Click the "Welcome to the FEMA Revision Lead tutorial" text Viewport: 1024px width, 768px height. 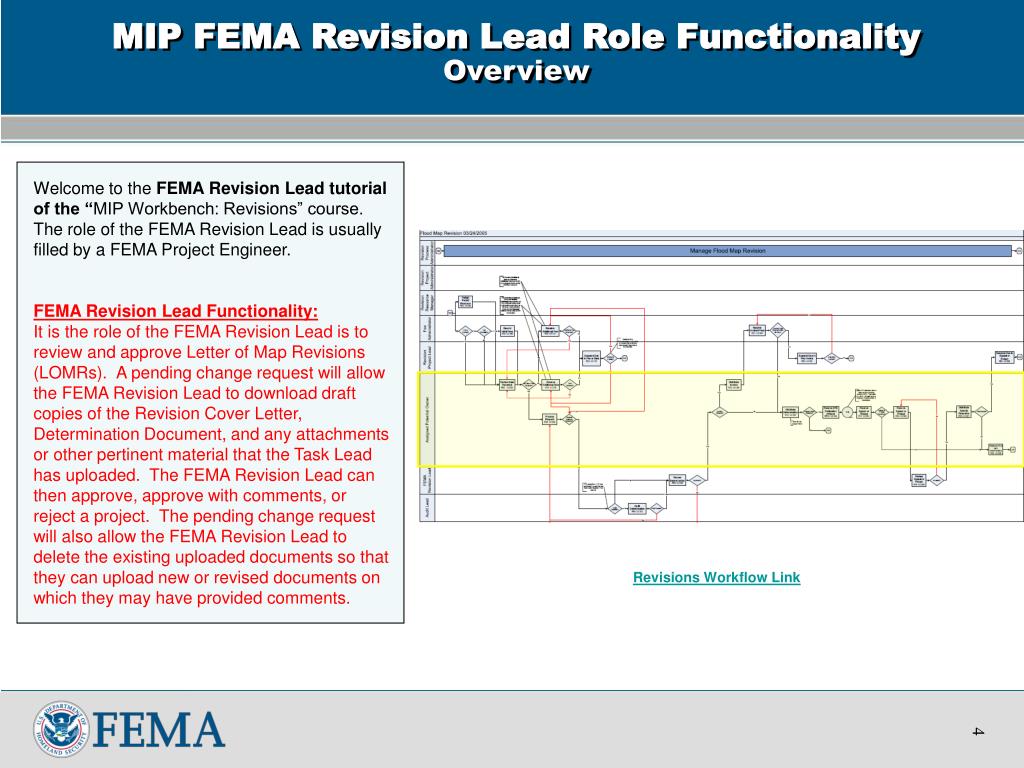(210, 188)
